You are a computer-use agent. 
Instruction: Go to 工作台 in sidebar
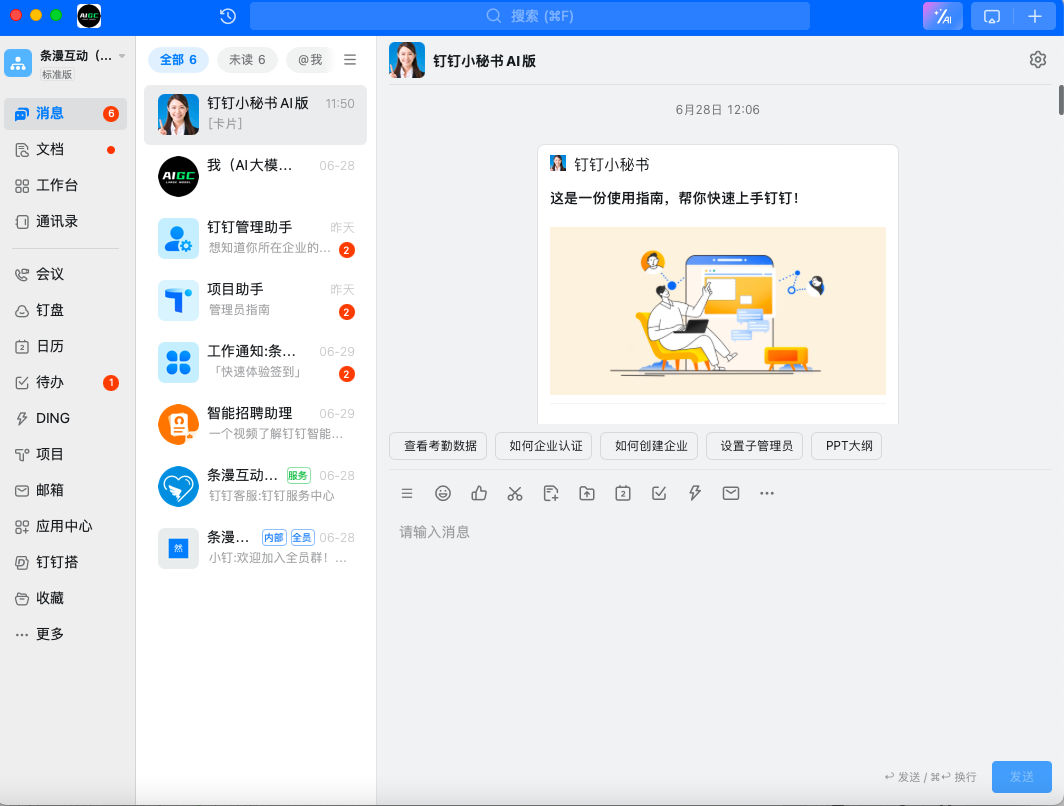(65, 185)
